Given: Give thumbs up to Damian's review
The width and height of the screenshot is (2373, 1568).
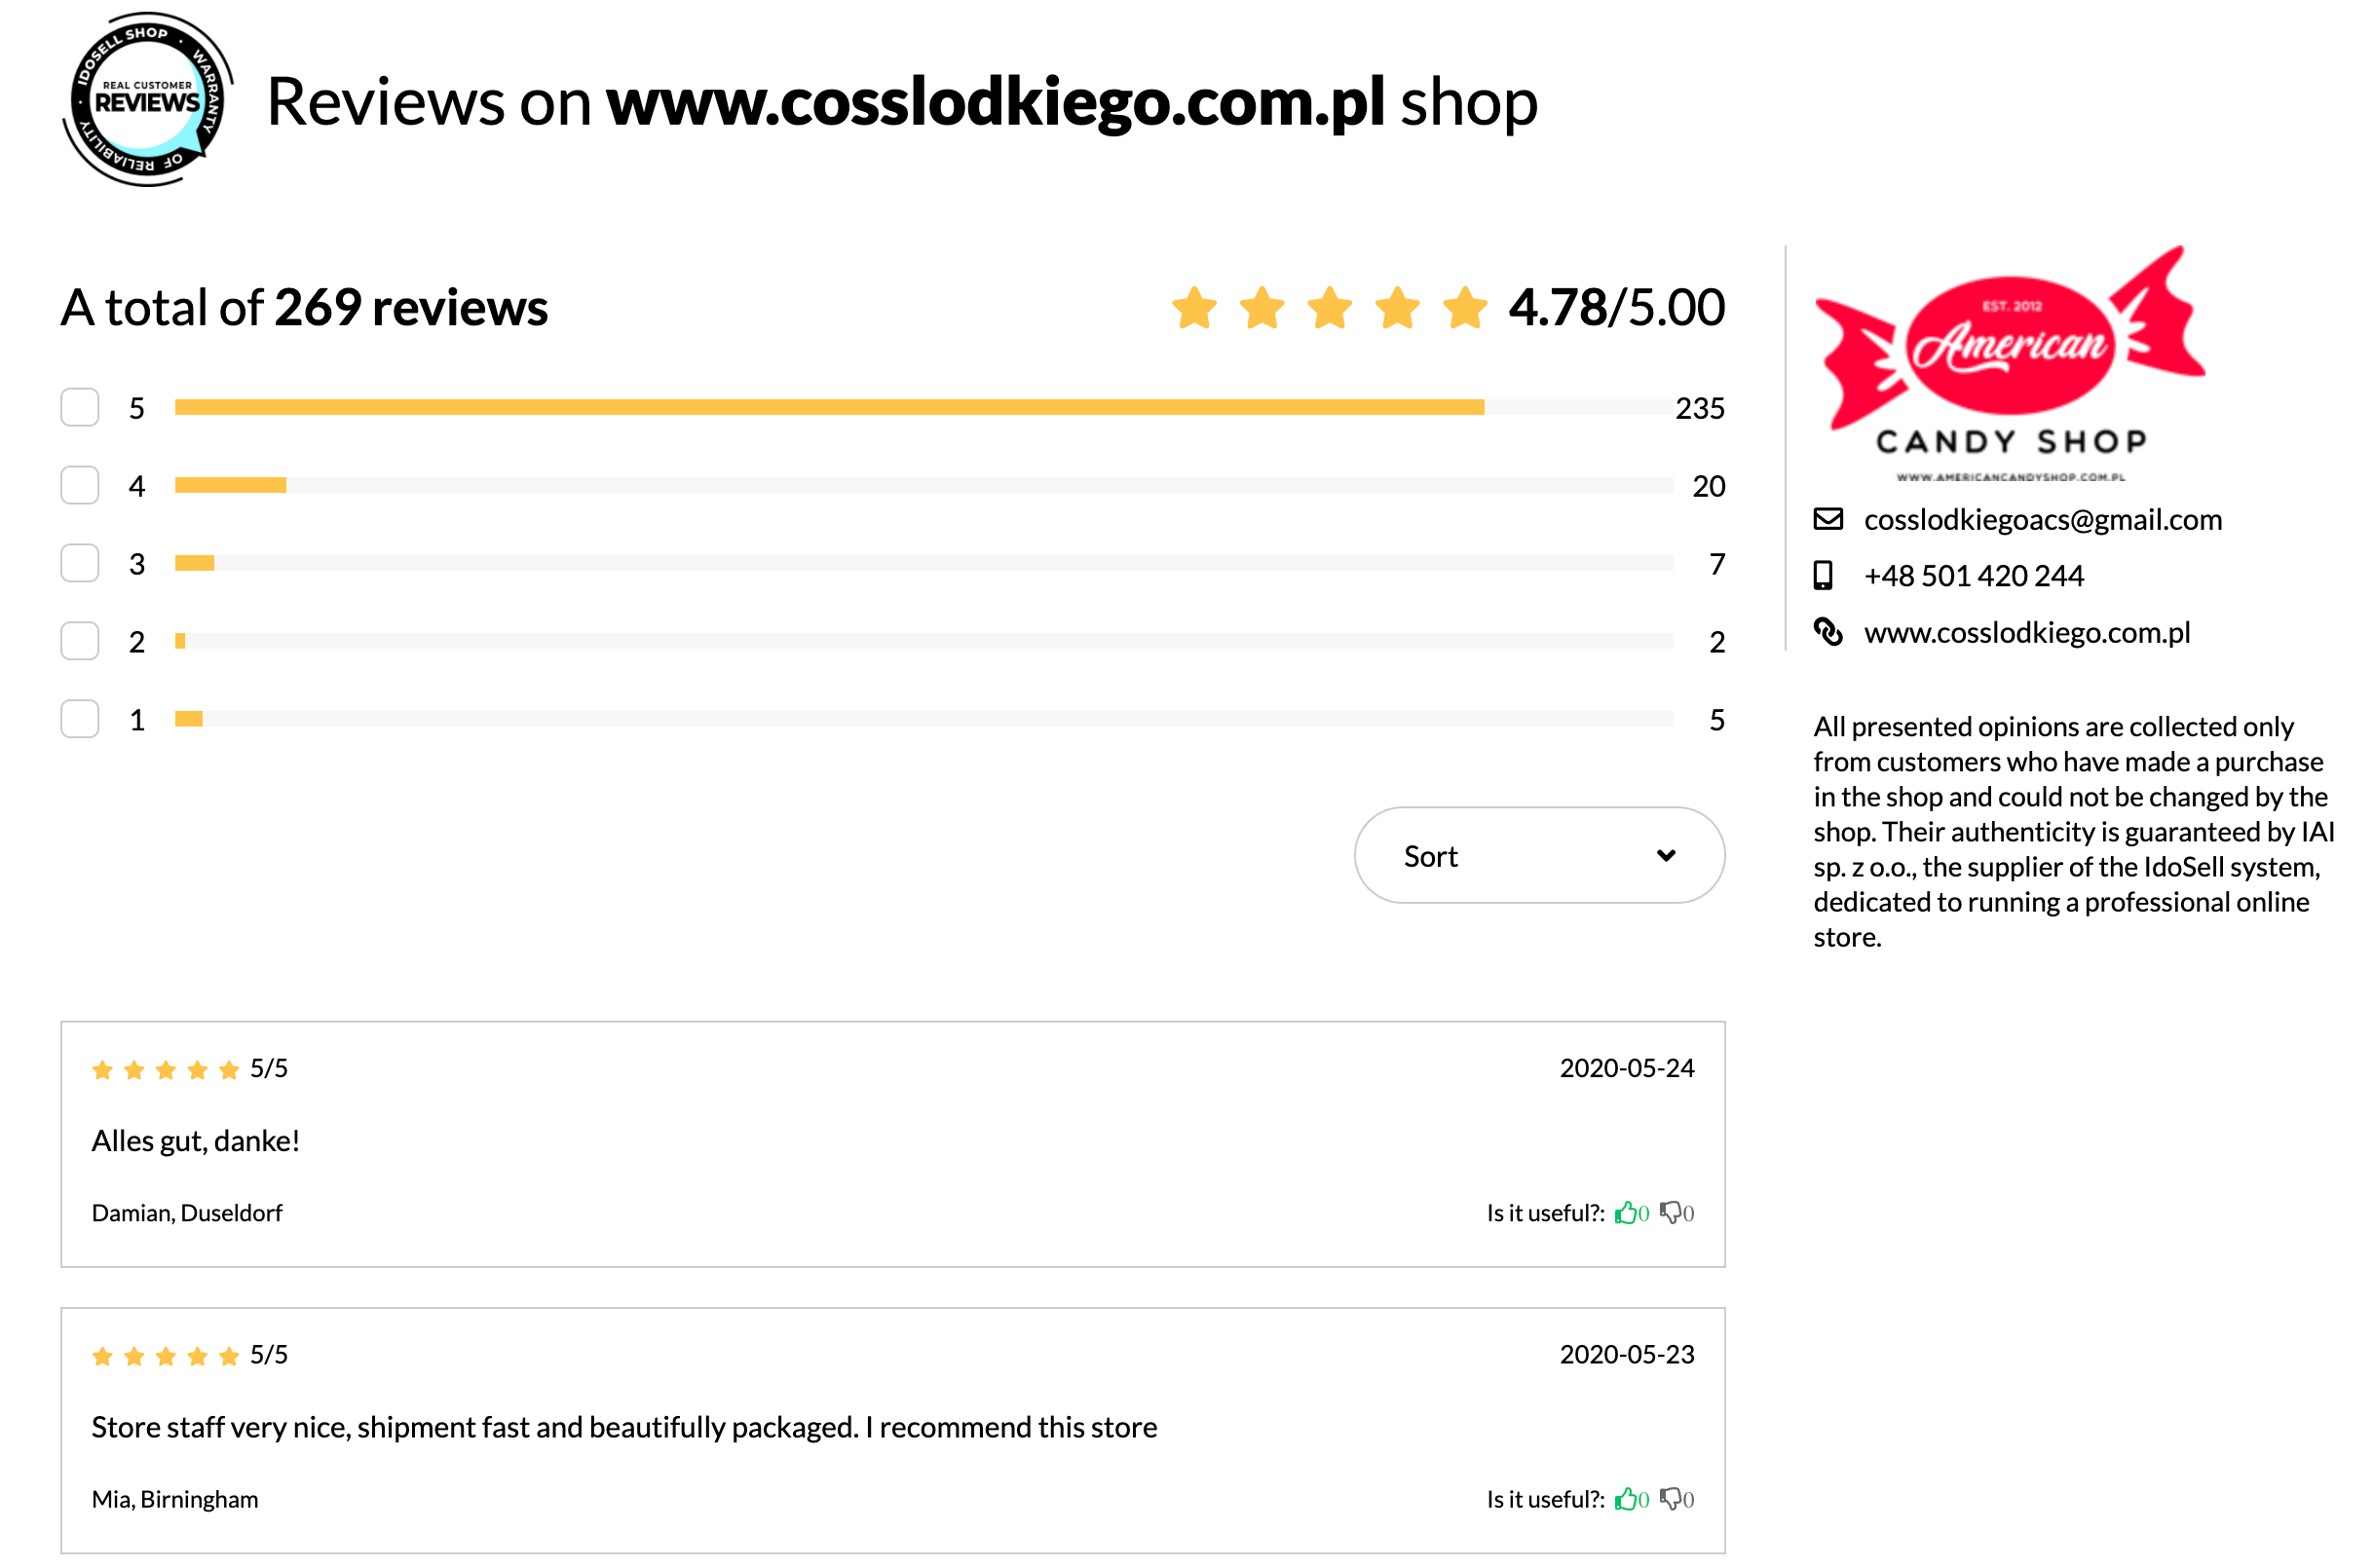Looking at the screenshot, I should click(1626, 1213).
